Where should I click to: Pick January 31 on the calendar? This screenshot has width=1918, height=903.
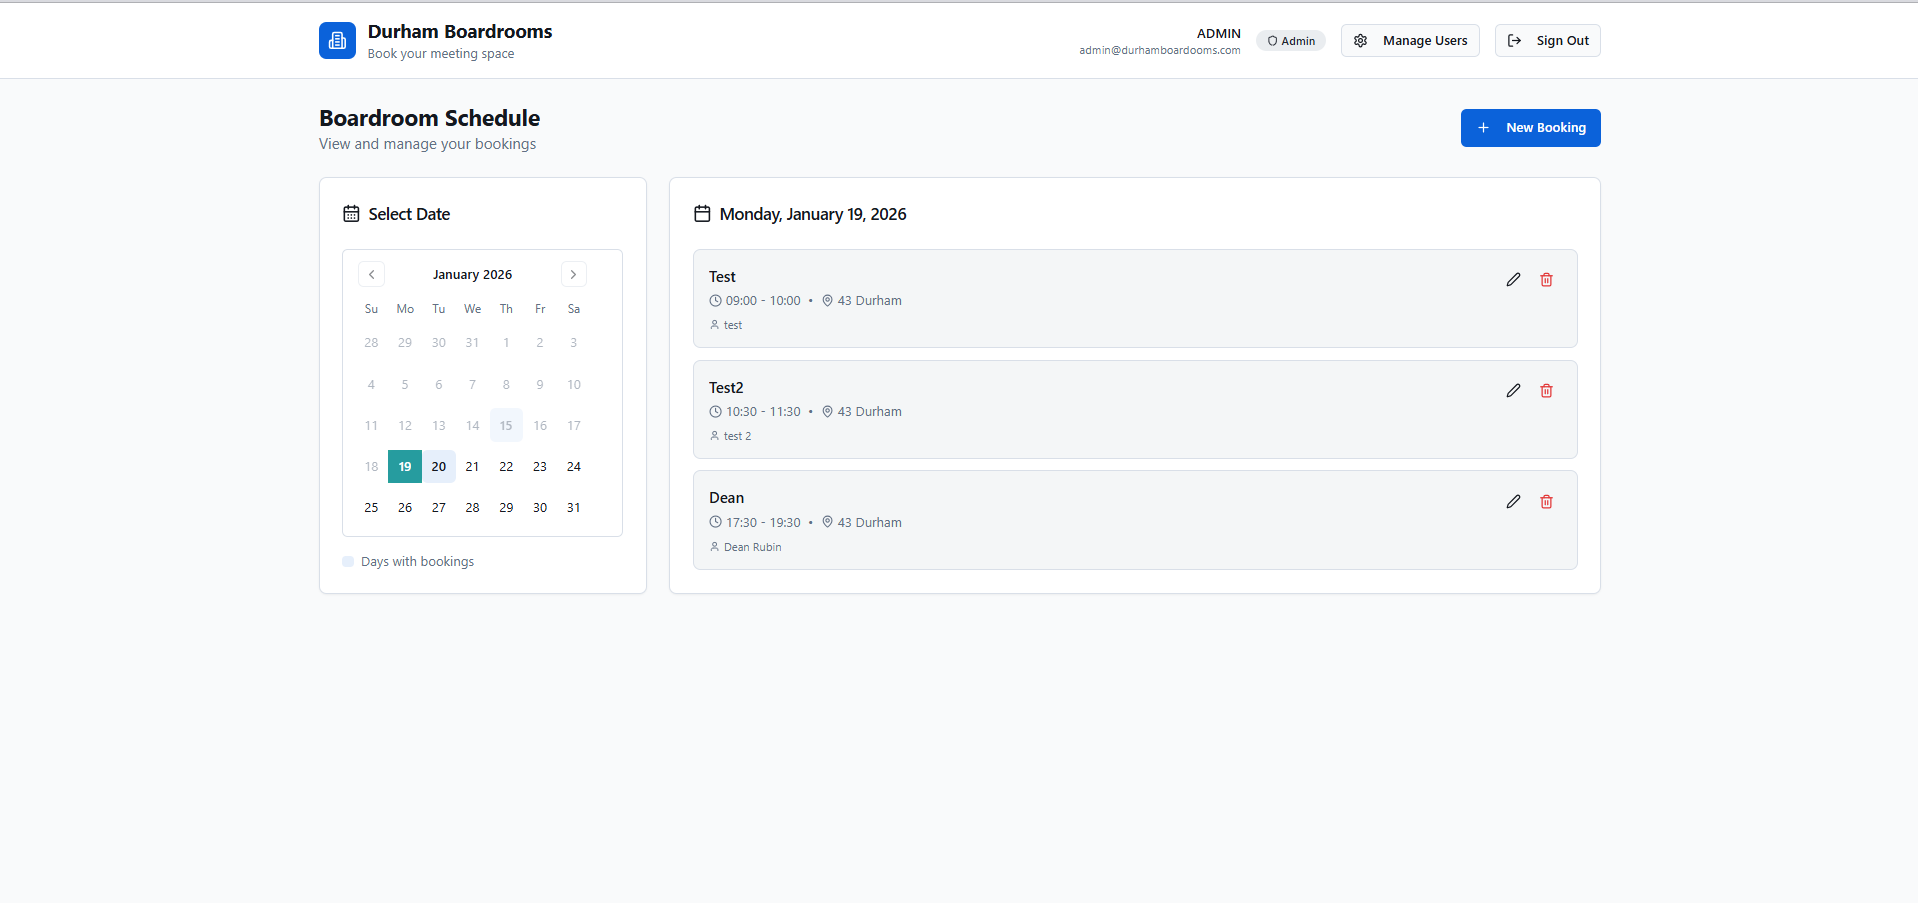tap(574, 508)
